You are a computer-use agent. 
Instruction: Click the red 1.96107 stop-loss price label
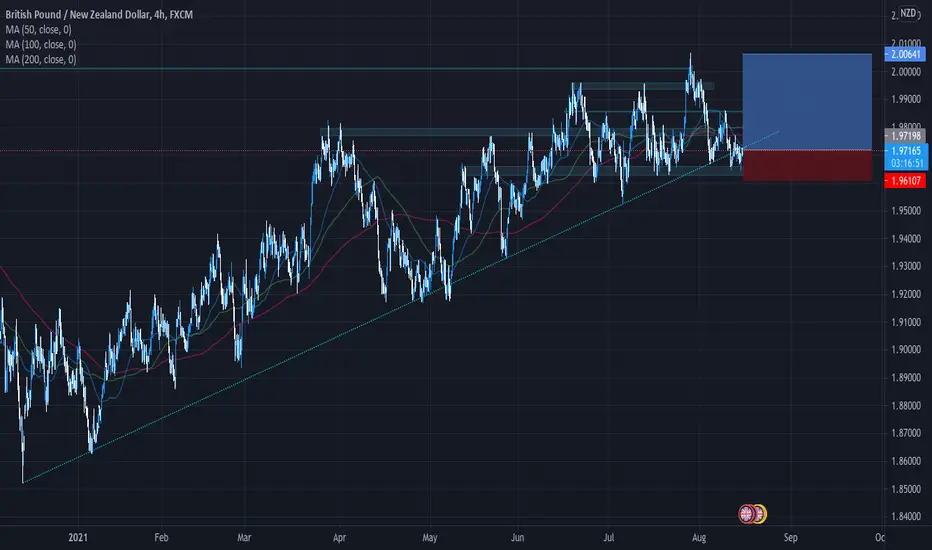click(905, 180)
